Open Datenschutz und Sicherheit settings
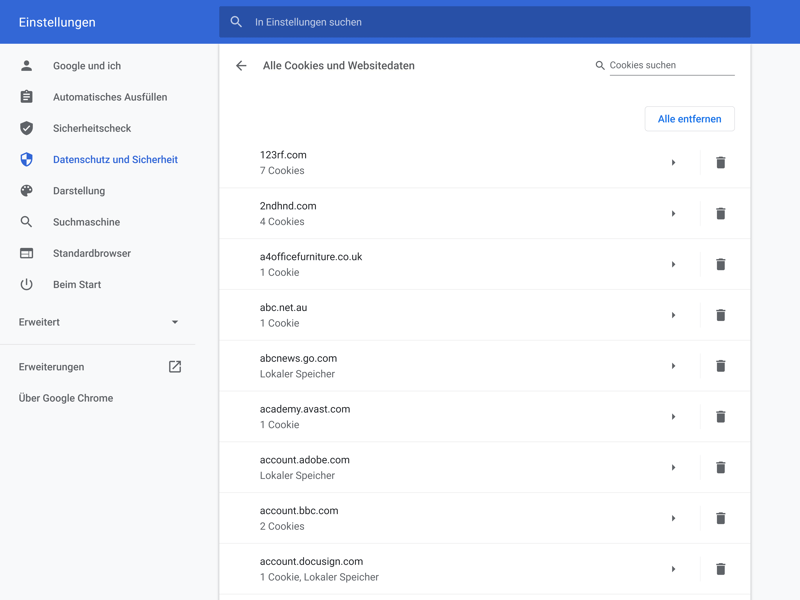Viewport: 800px width, 600px height. [115, 160]
